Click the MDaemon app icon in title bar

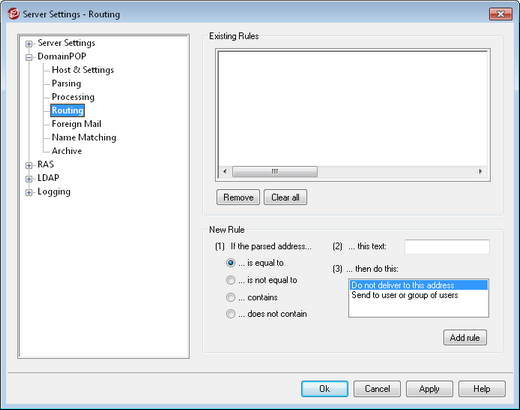[x=13, y=14]
